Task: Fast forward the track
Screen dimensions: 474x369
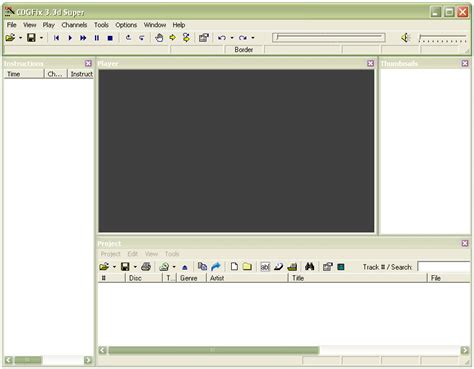Action: click(83, 38)
